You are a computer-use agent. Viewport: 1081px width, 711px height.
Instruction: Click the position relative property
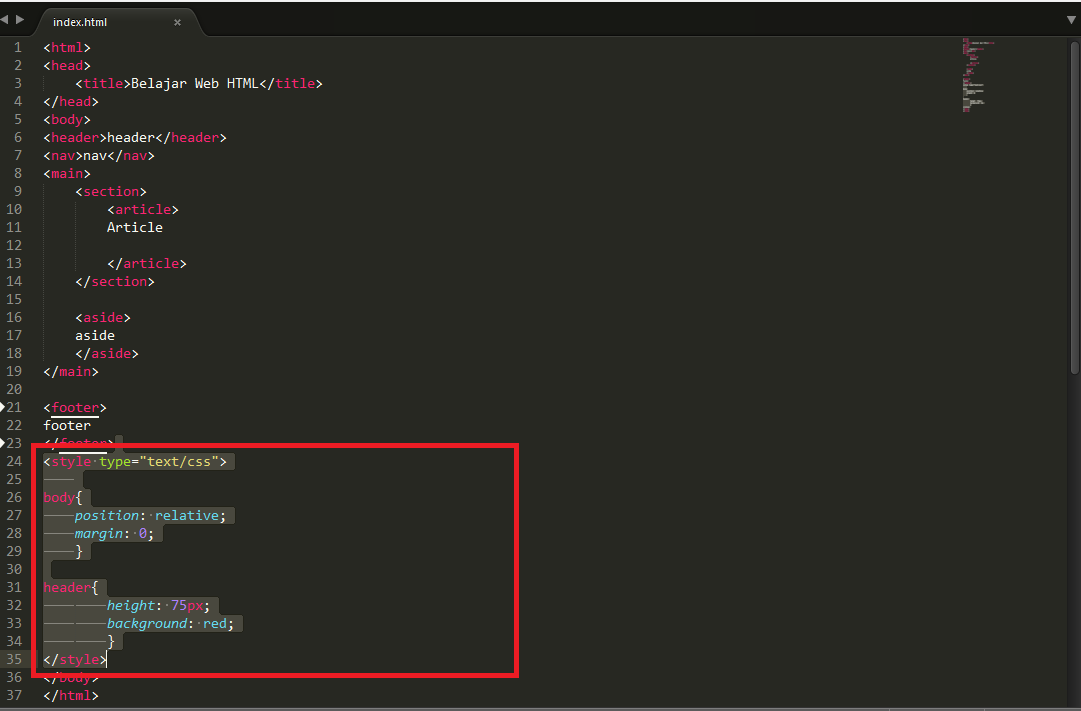pyautogui.click(x=150, y=515)
